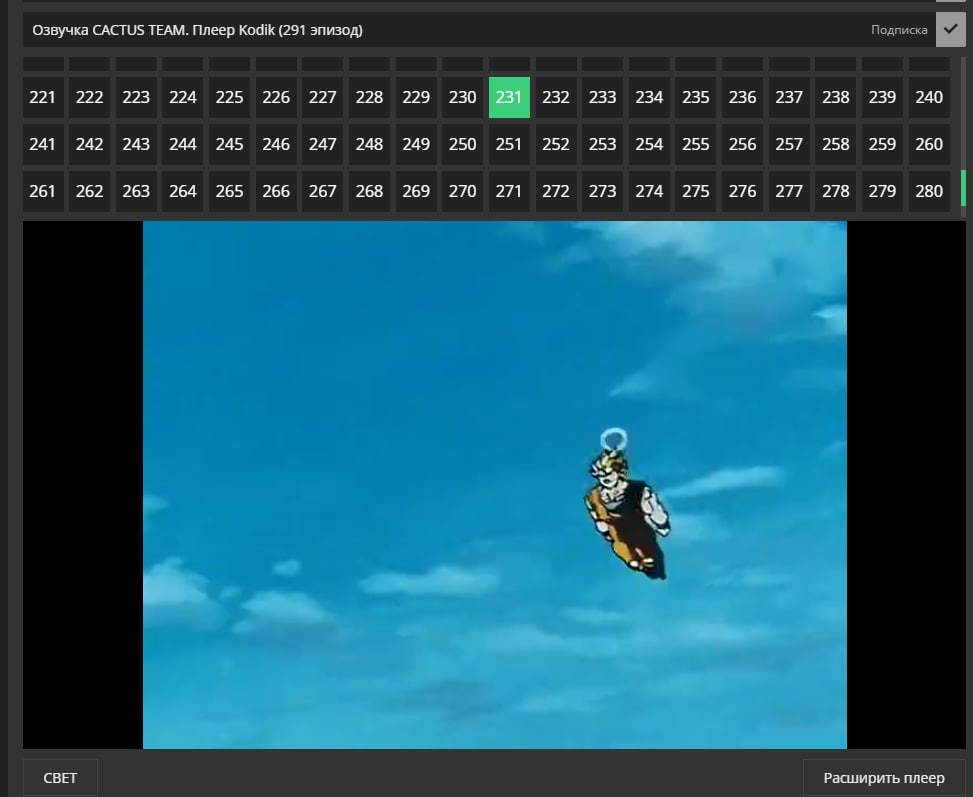
Task: Choose episode 258
Action: click(x=836, y=145)
